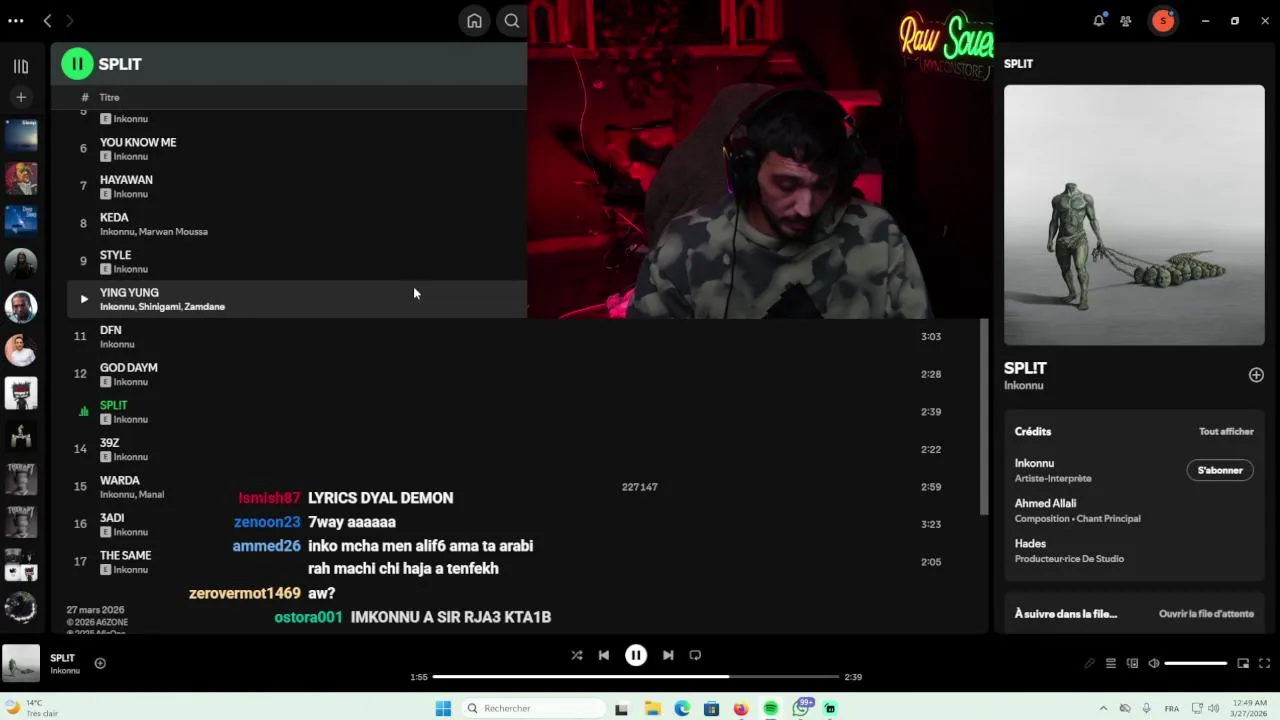Screen dimensions: 1280x720
Task: Open the notifications bell
Action: (x=1099, y=21)
